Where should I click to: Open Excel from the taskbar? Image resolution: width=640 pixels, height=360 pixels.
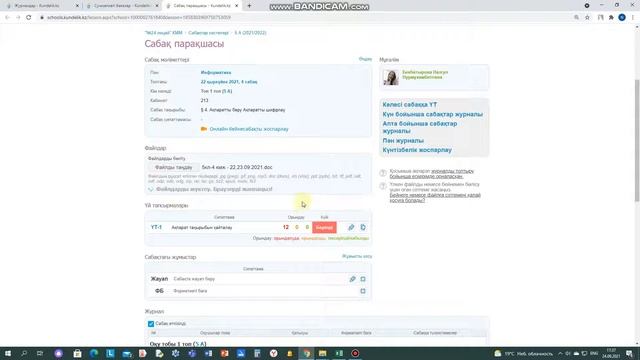[x=339, y=353]
